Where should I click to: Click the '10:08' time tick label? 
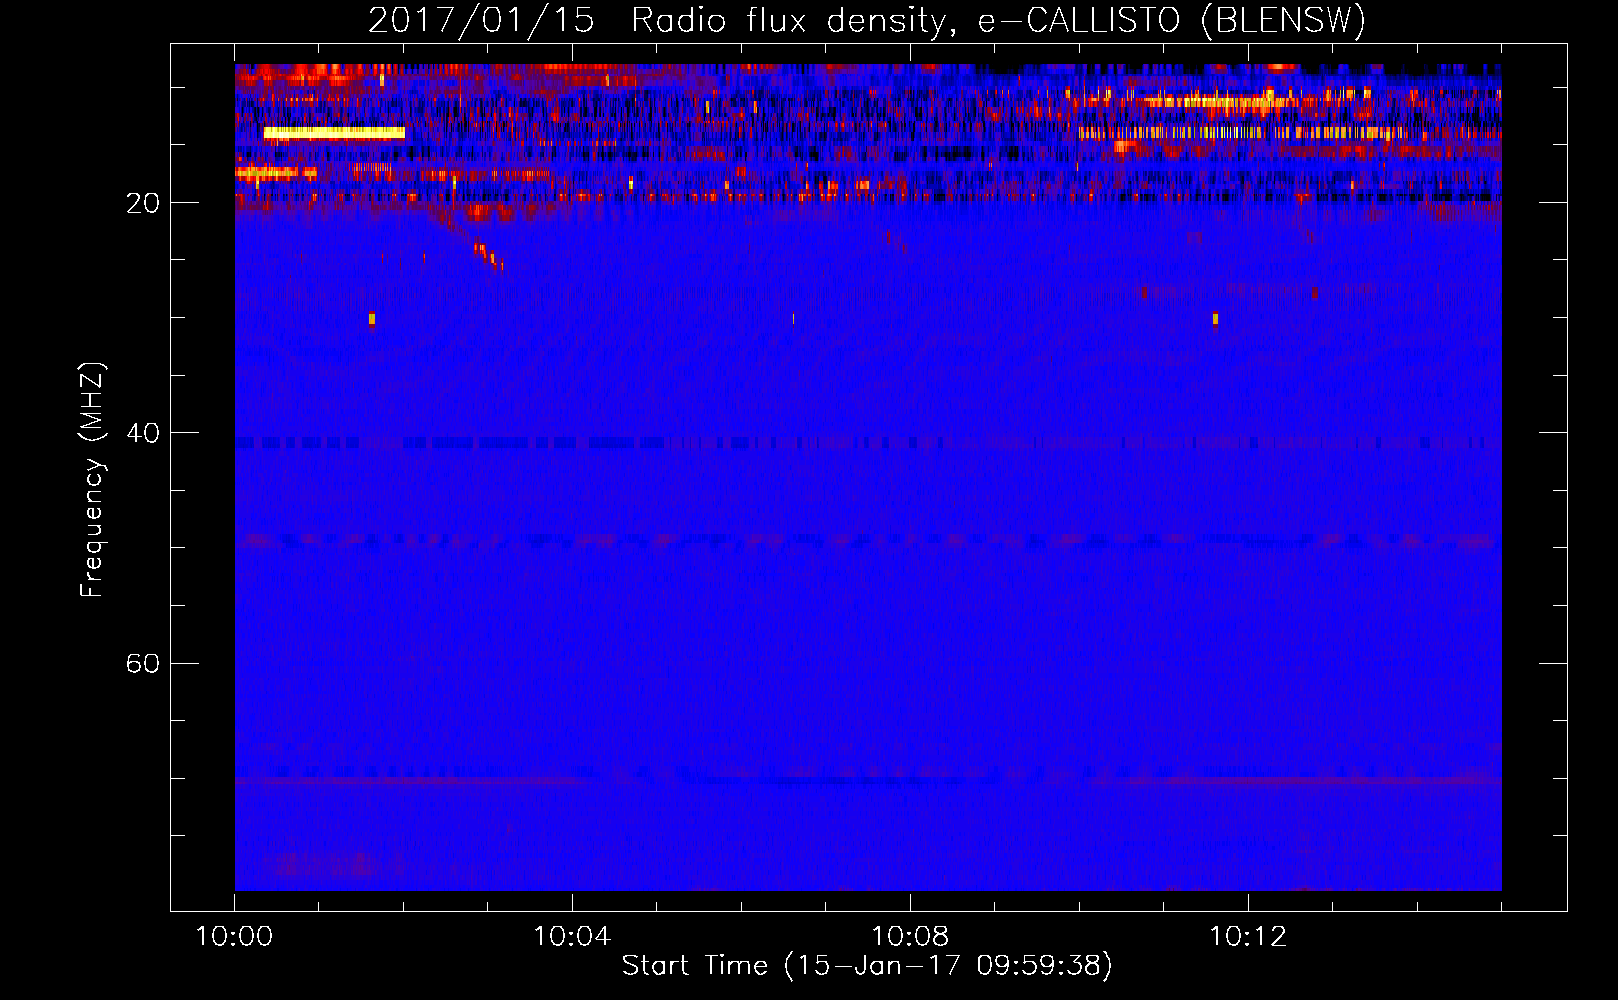click(910, 936)
